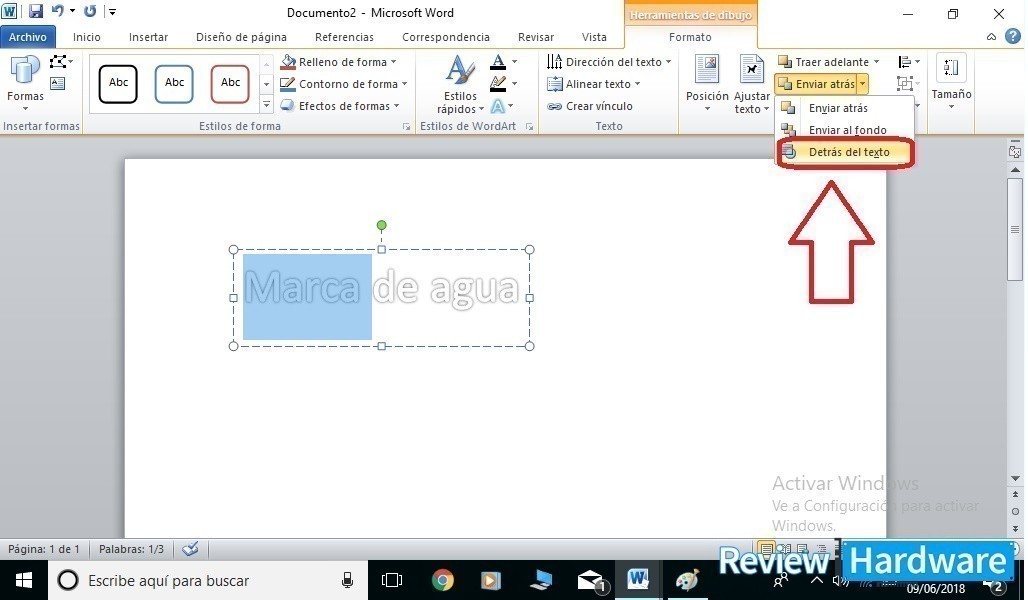Expand the Dirección del texto dropdown
The height and width of the screenshot is (600, 1028).
(669, 62)
